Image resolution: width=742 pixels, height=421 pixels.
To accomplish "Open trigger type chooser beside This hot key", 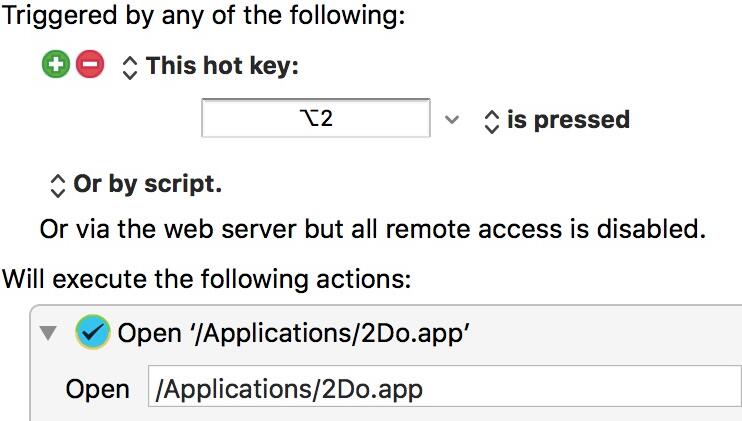I will pyautogui.click(x=130, y=68).
